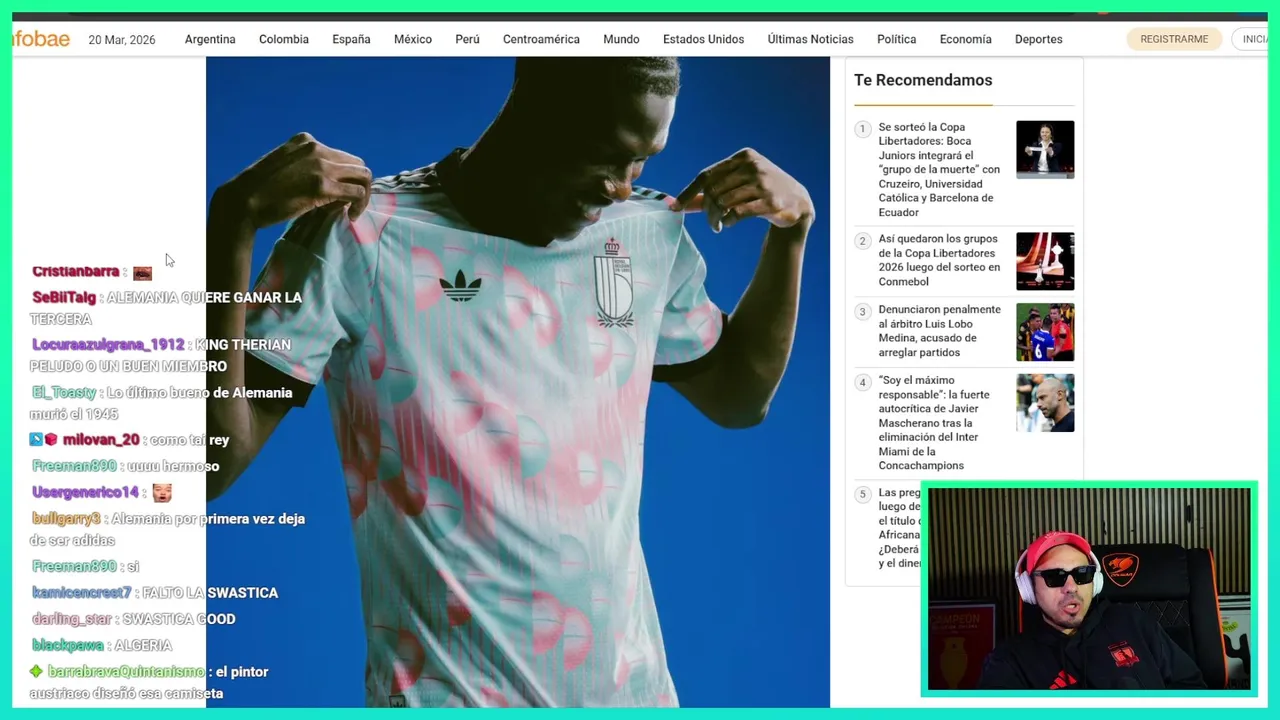Click the number 5 ranking badge
The height and width of the screenshot is (720, 1280).
(x=863, y=494)
